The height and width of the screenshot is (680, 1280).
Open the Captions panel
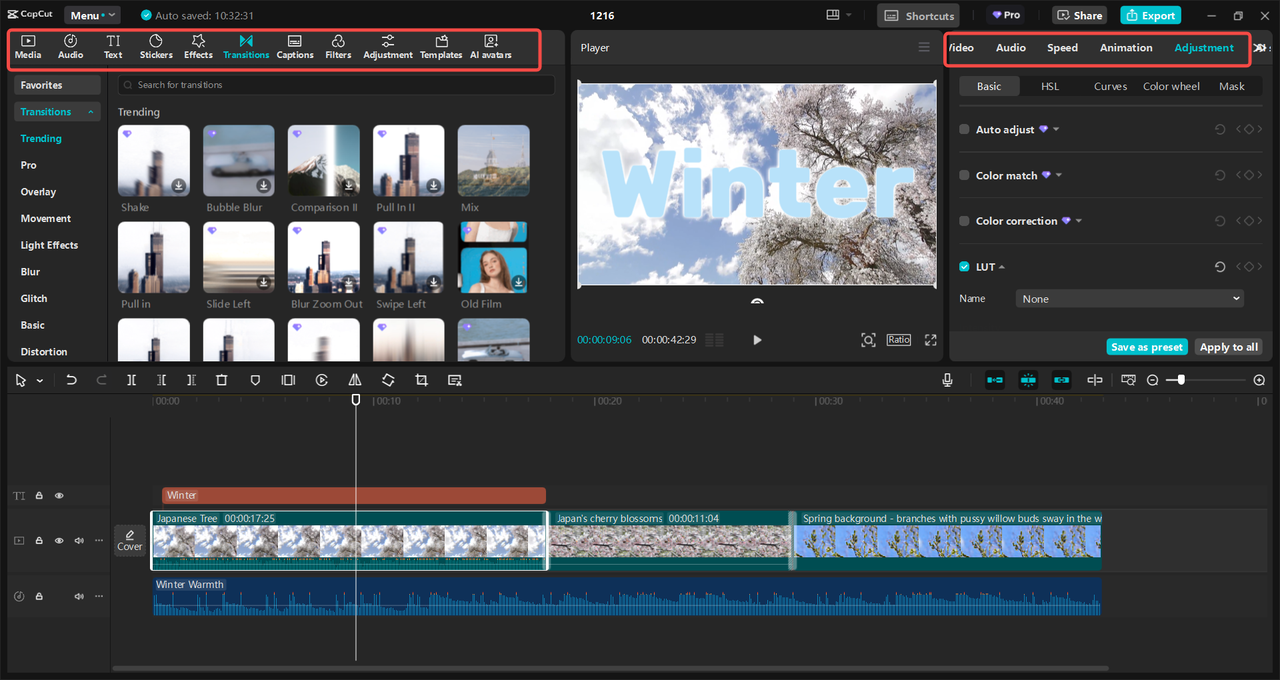tap(295, 47)
